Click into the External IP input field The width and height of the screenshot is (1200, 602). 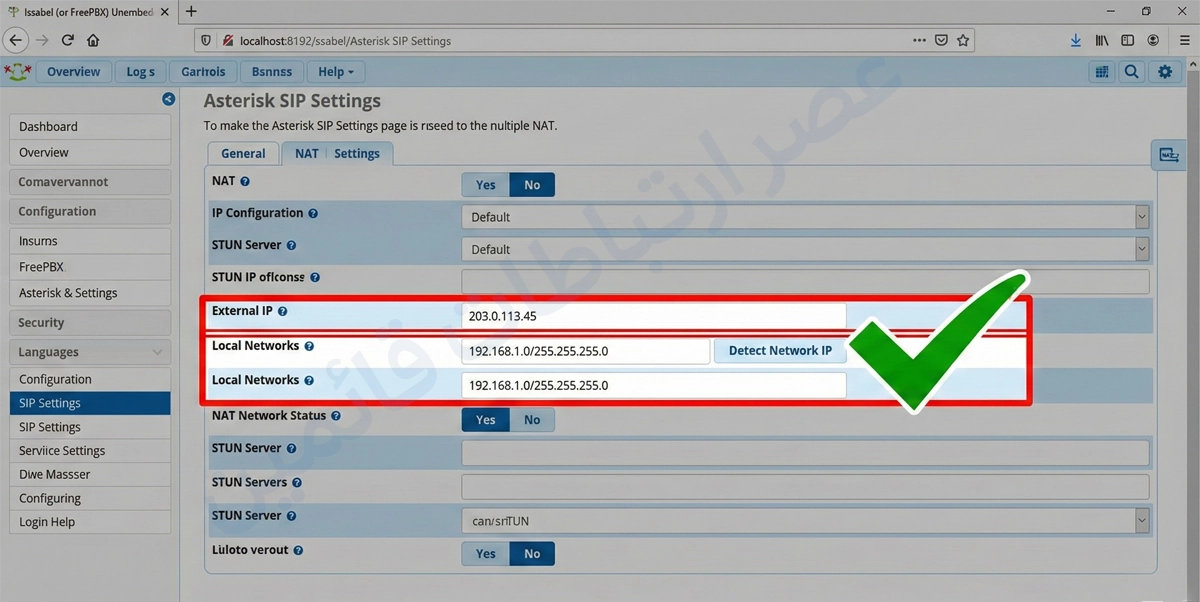point(654,316)
